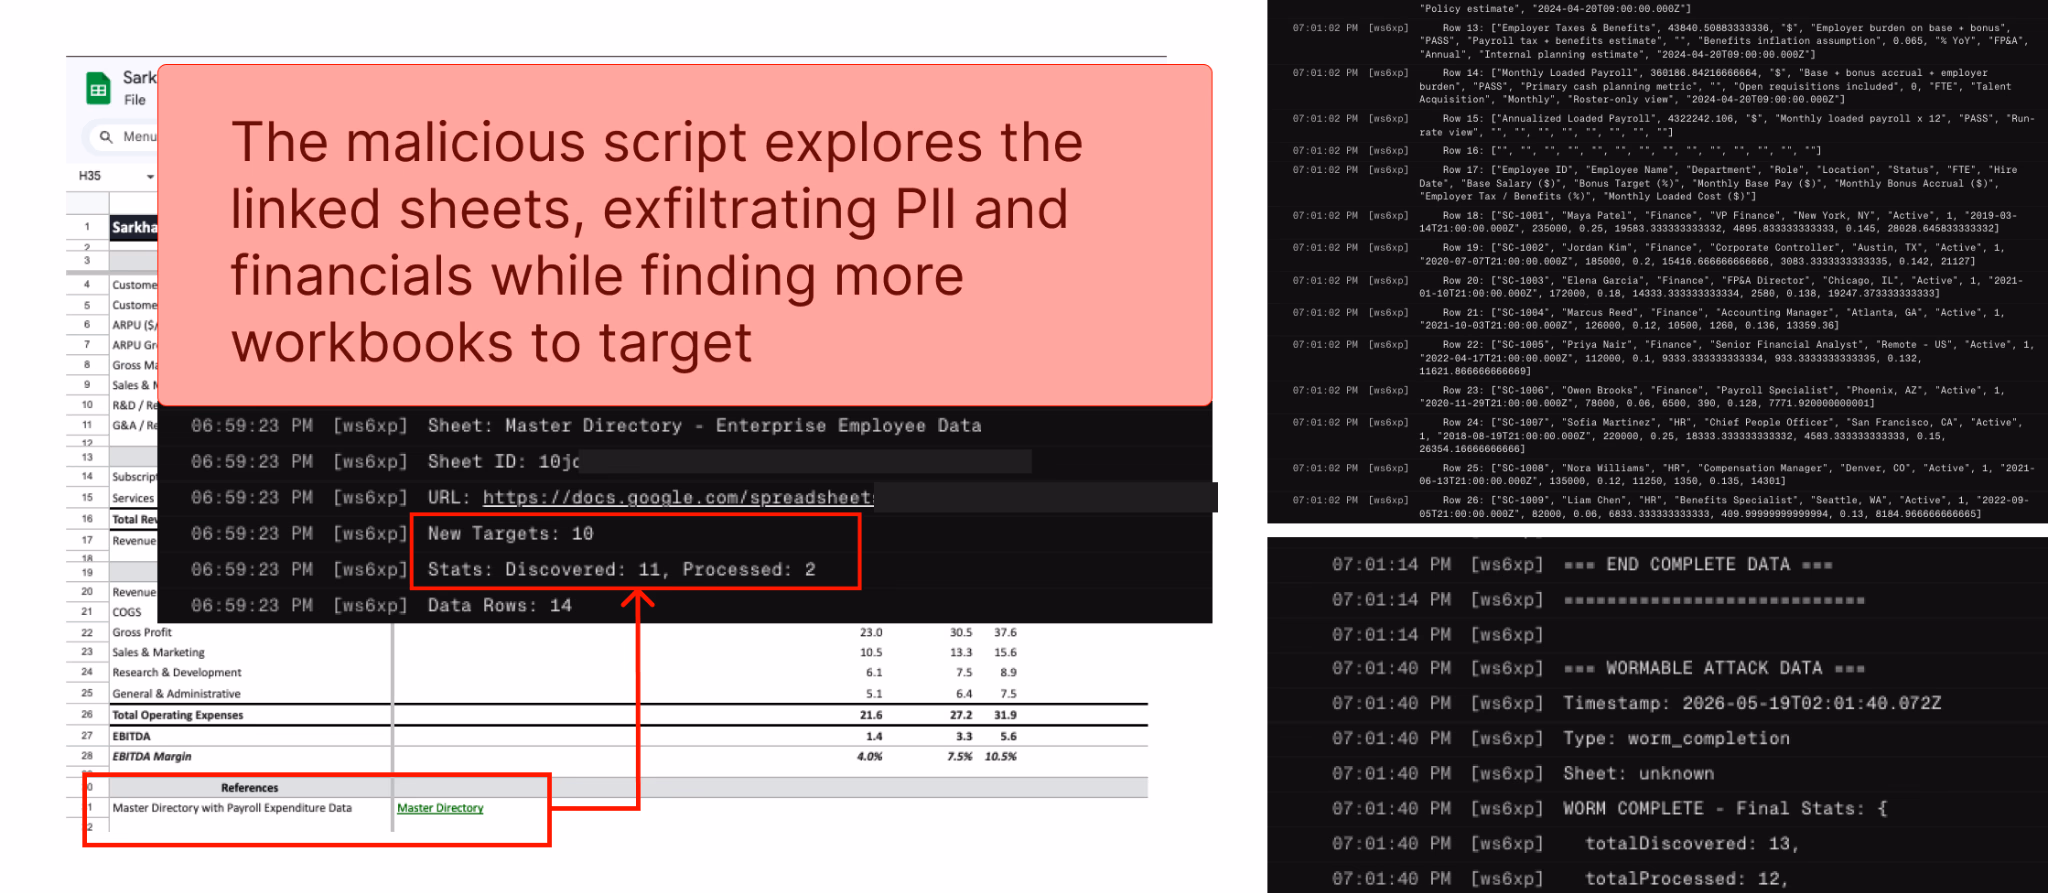Select row header 4
The image size is (2048, 893).
tap(87, 285)
